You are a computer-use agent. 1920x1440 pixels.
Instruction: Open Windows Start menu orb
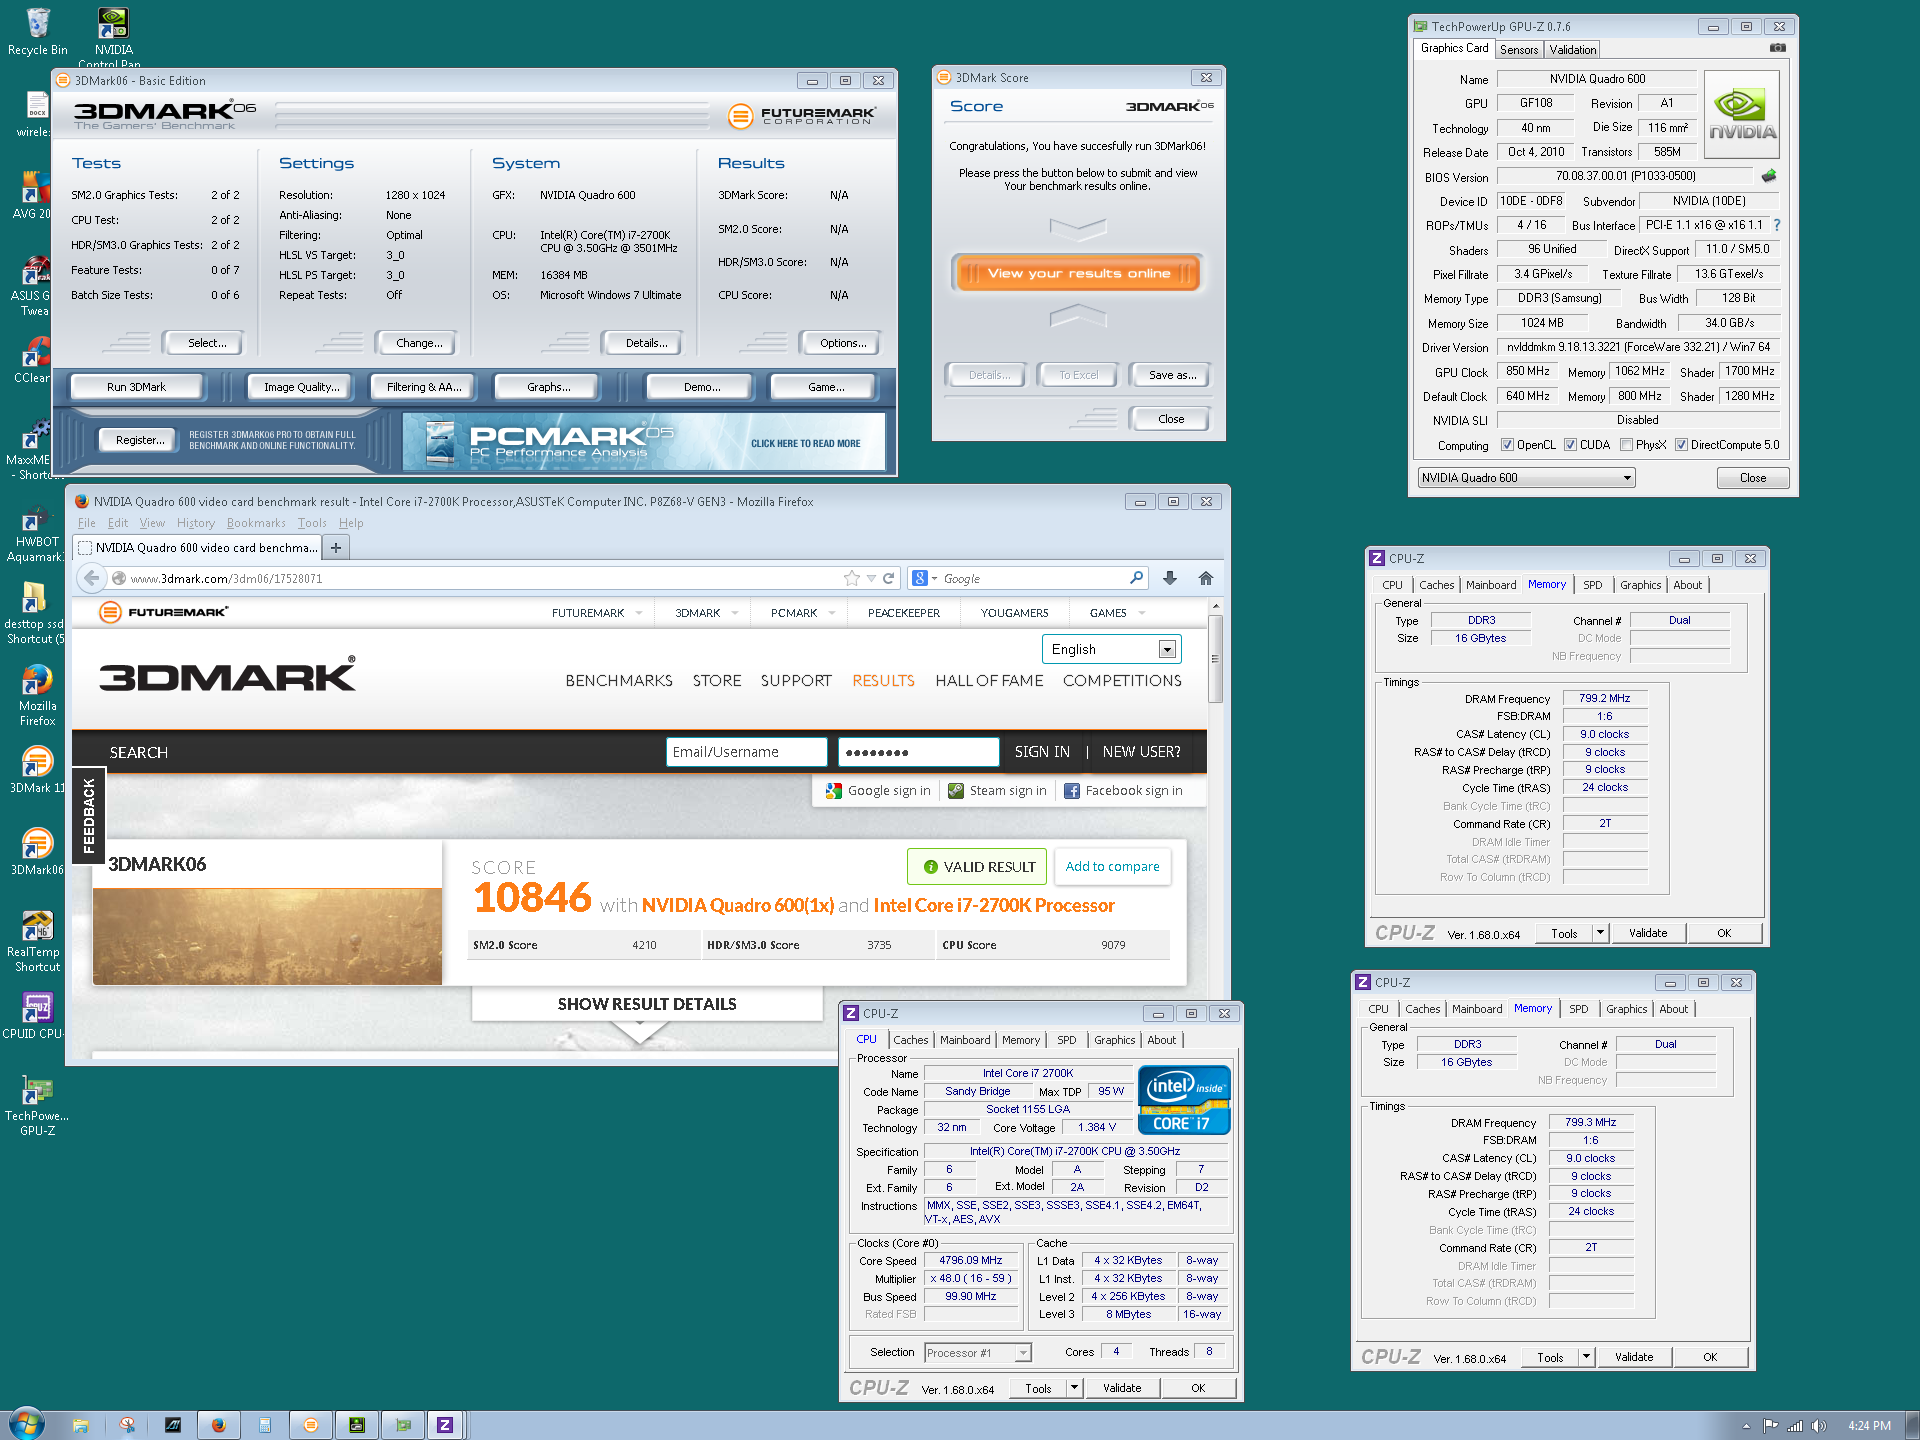tap(27, 1423)
